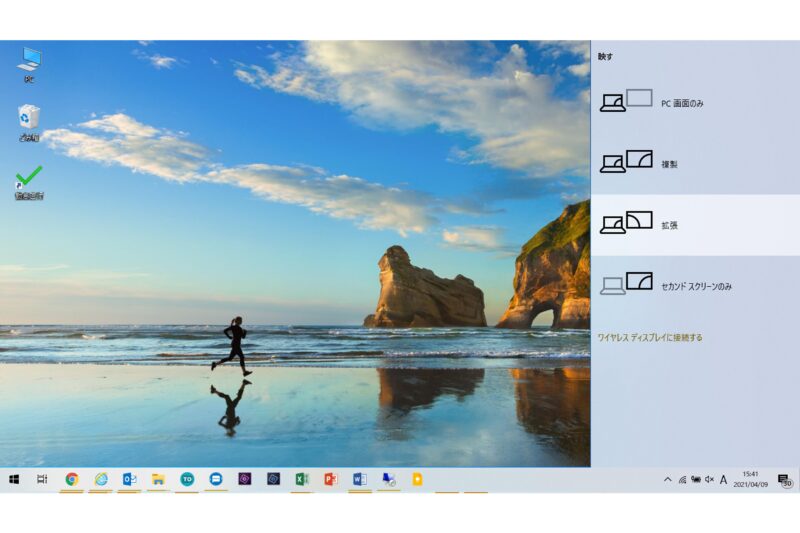Open Internet Explorer from the taskbar
This screenshot has height=533, width=800.
click(x=101, y=480)
